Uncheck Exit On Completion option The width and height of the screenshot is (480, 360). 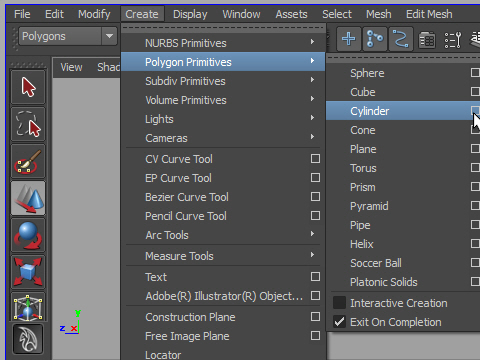[x=339, y=322]
